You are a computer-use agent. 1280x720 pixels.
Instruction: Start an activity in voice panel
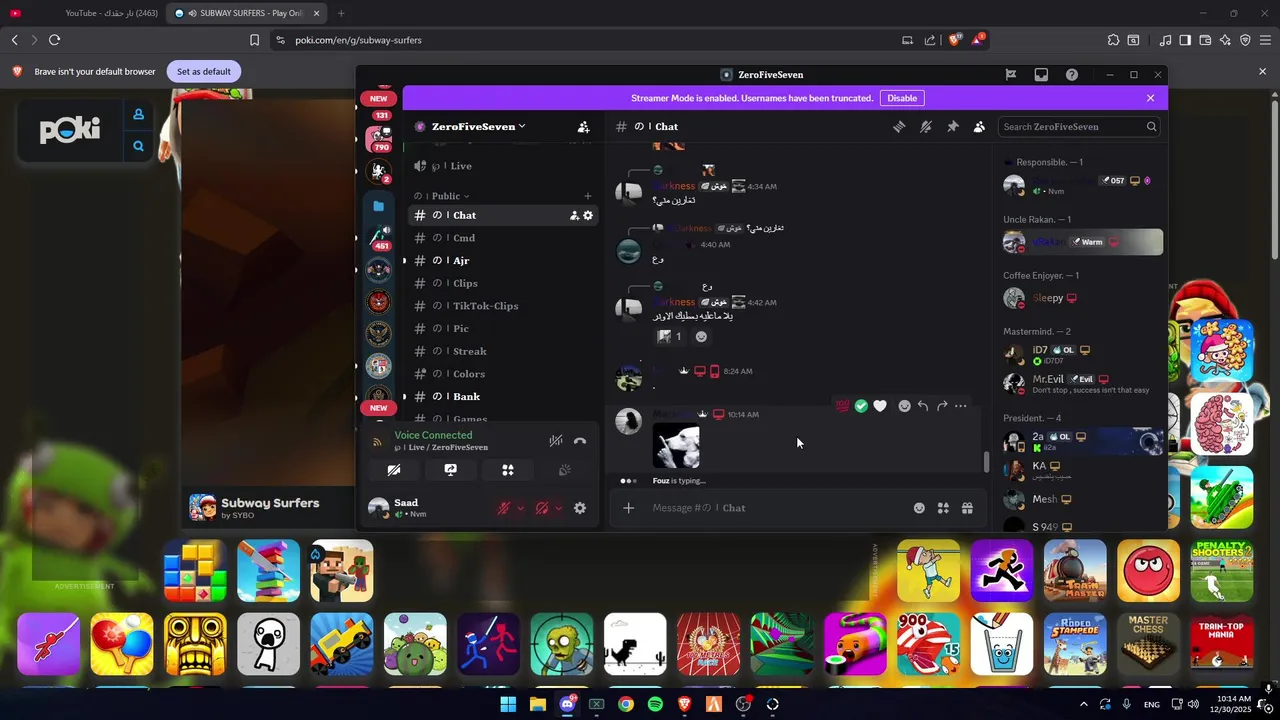pyautogui.click(x=508, y=470)
